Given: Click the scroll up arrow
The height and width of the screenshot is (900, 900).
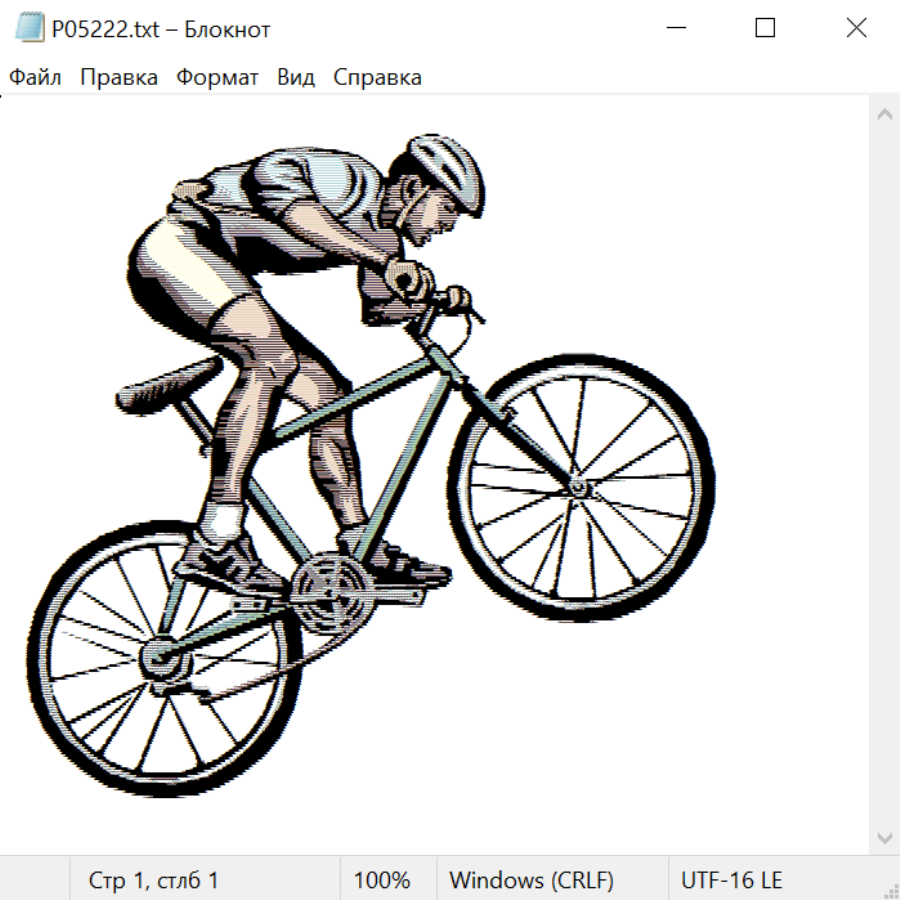Looking at the screenshot, I should (x=884, y=115).
